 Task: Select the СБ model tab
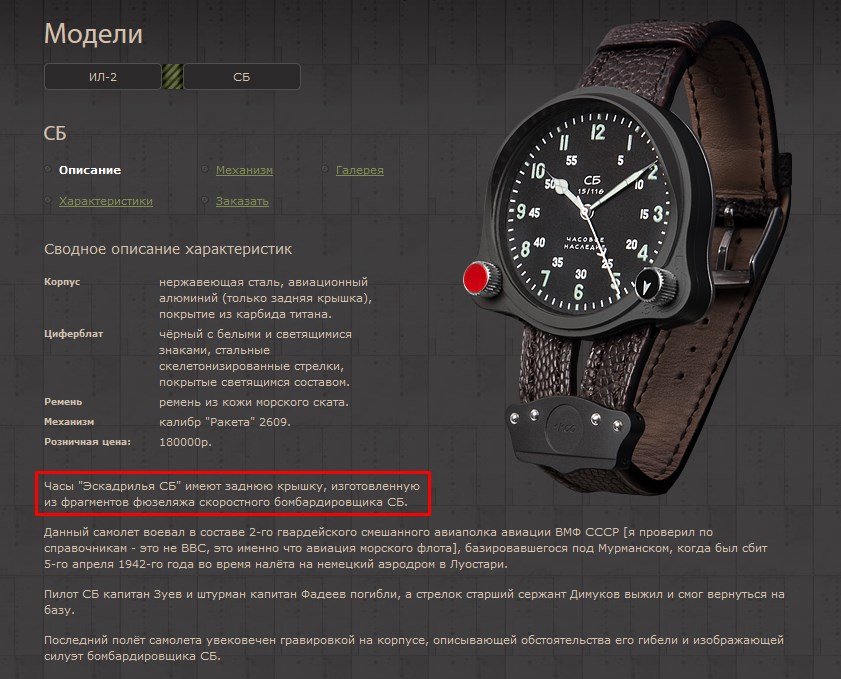tap(242, 77)
